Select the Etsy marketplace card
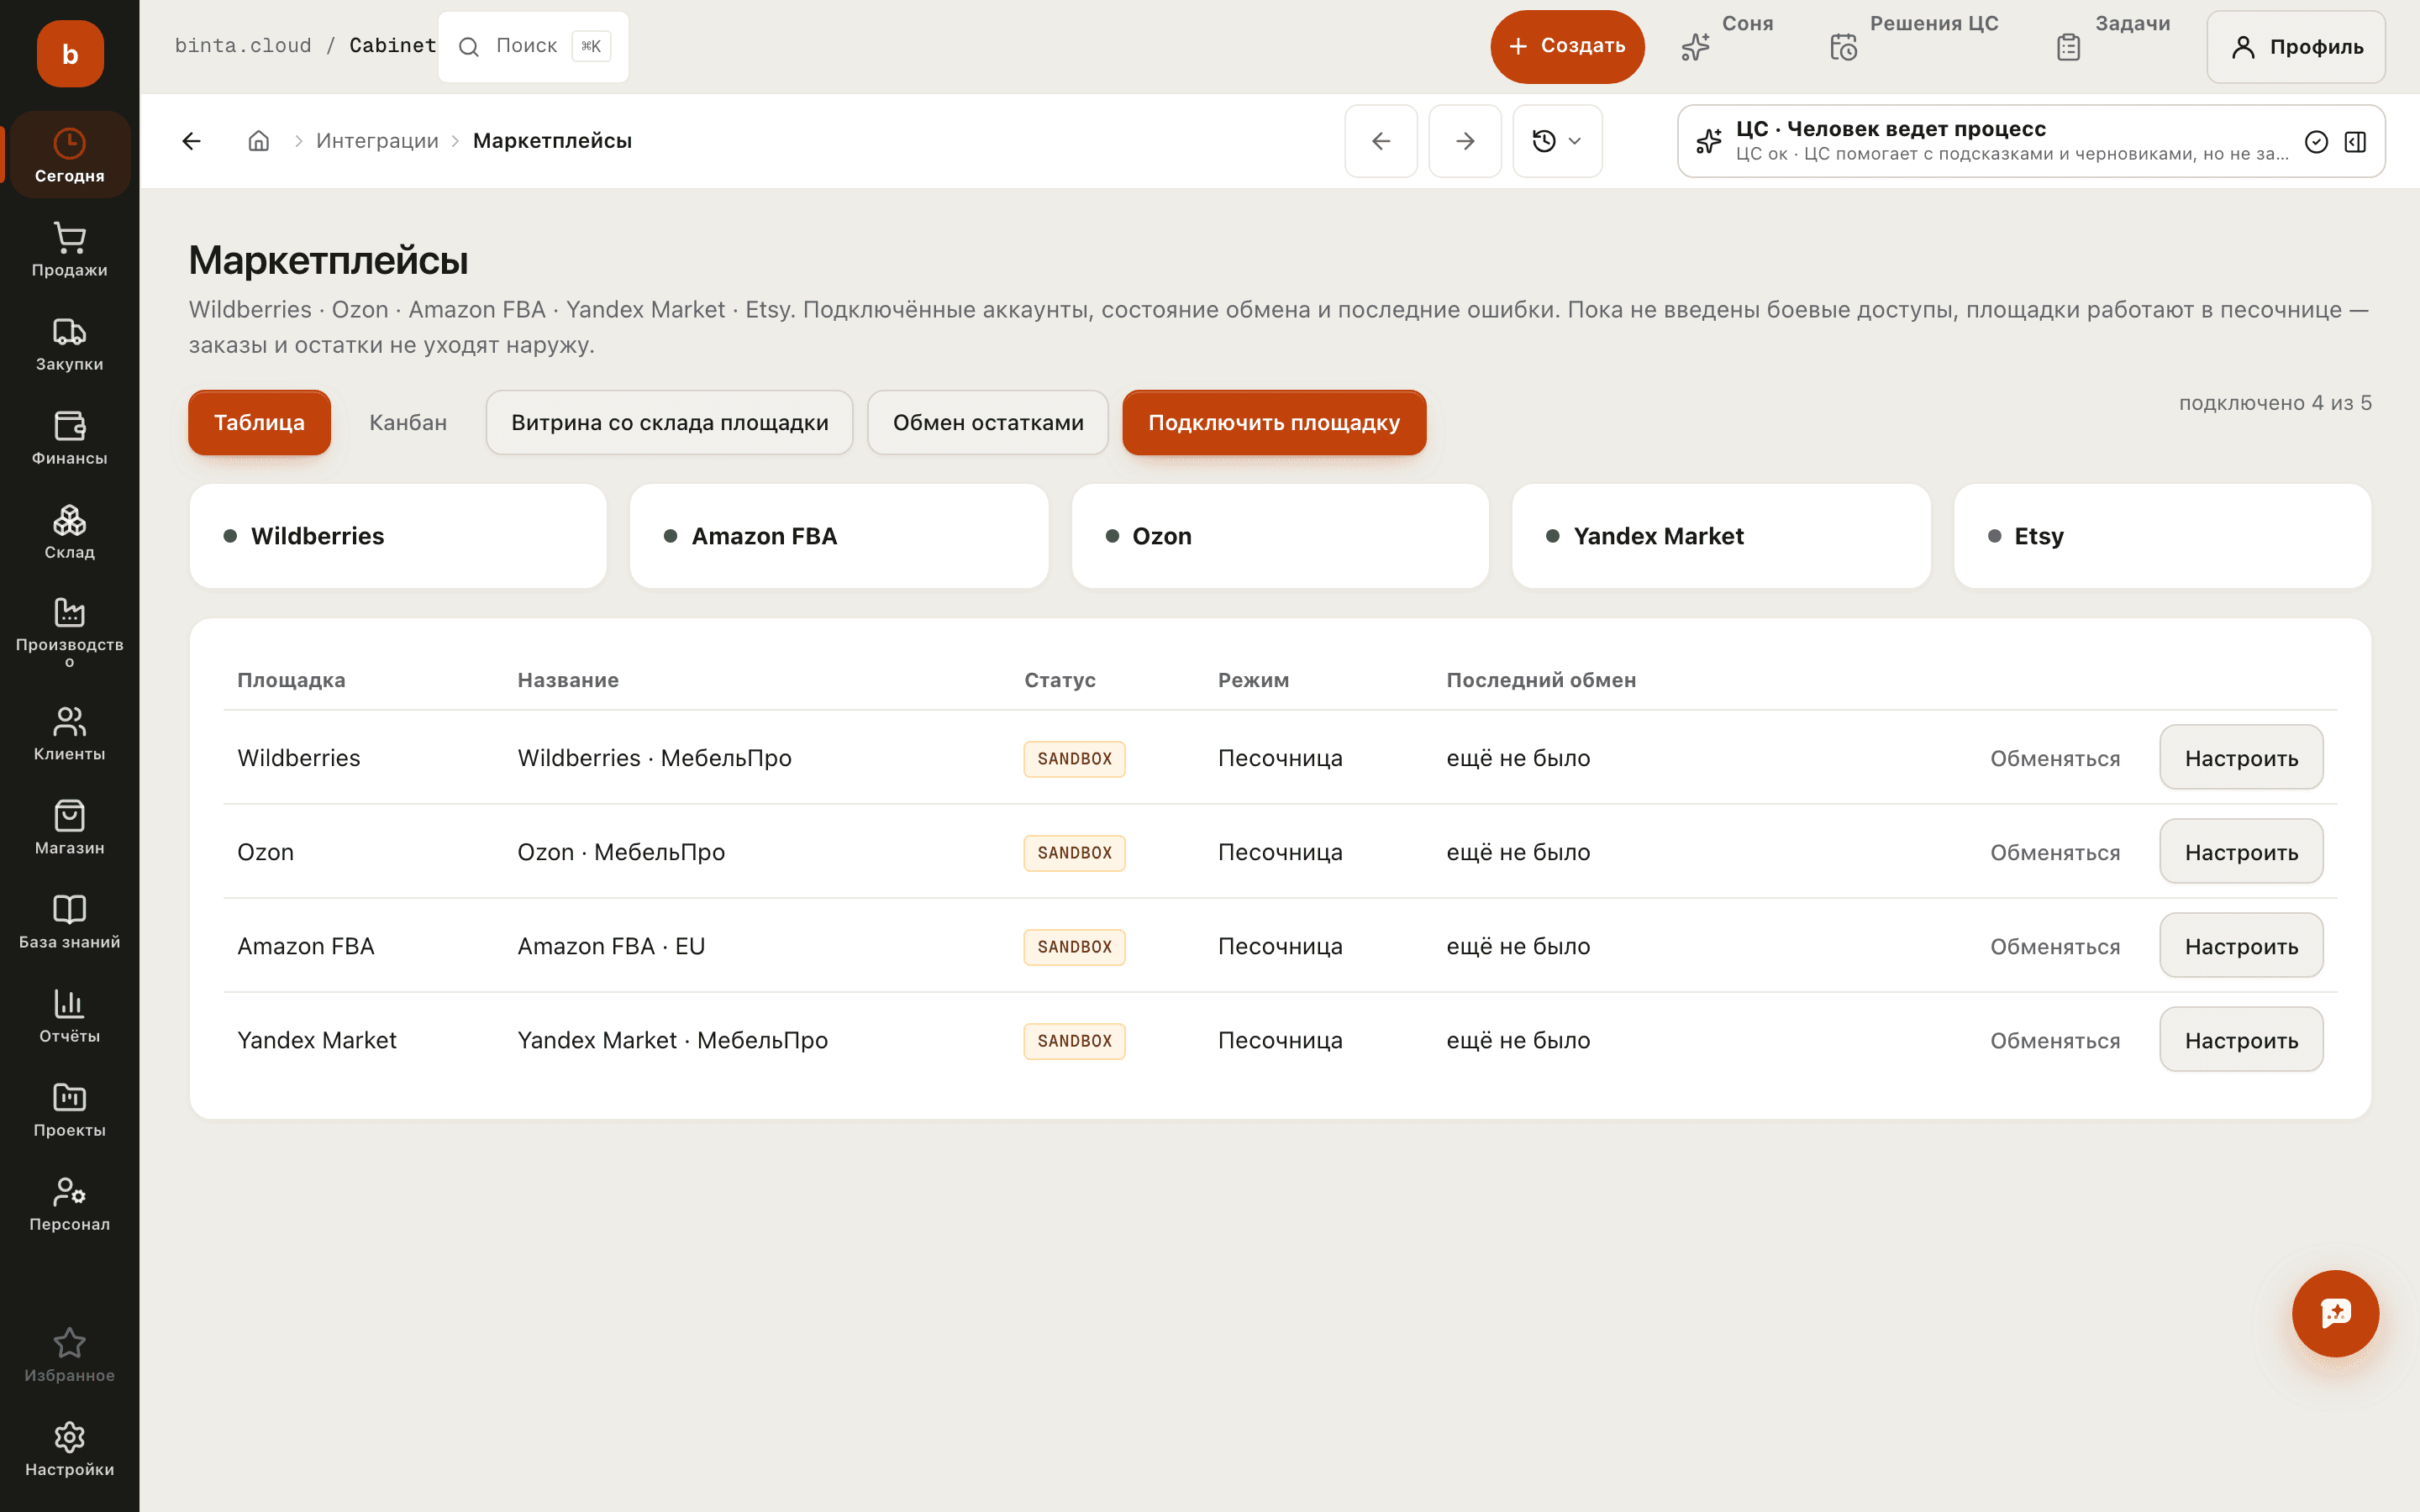The image size is (2420, 1512). coord(2162,536)
